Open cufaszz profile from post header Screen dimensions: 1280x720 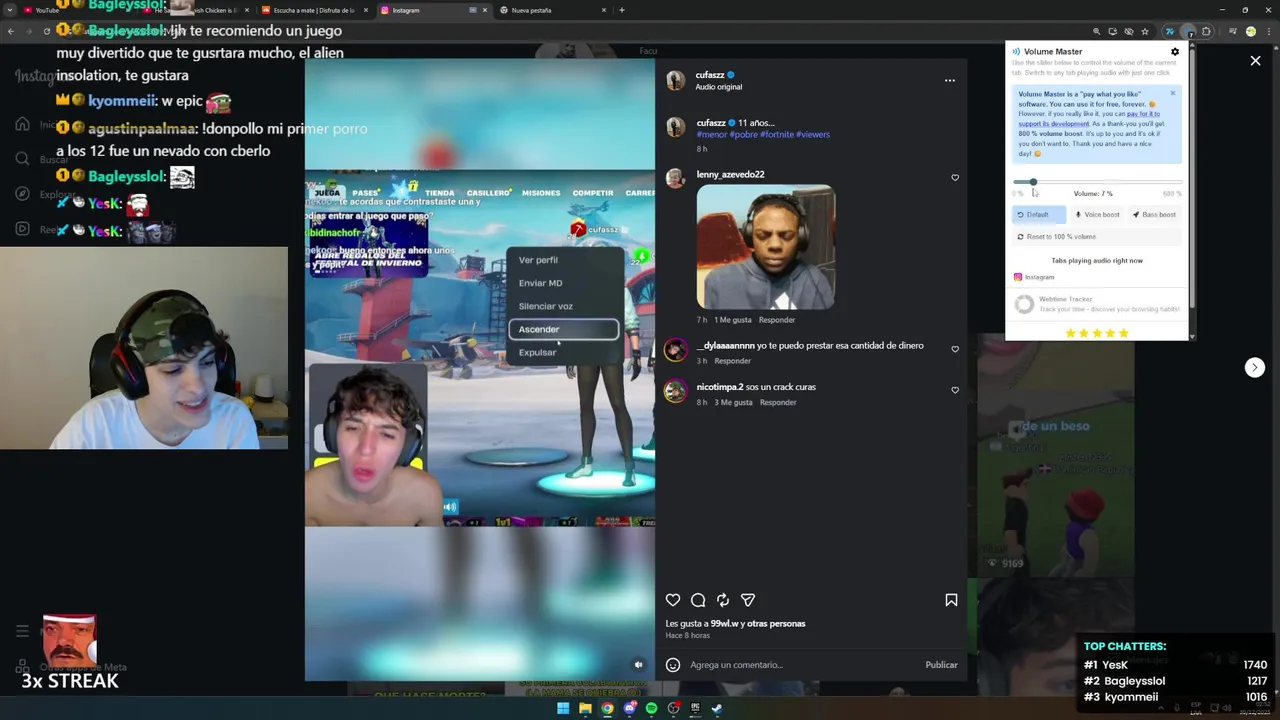(x=710, y=75)
